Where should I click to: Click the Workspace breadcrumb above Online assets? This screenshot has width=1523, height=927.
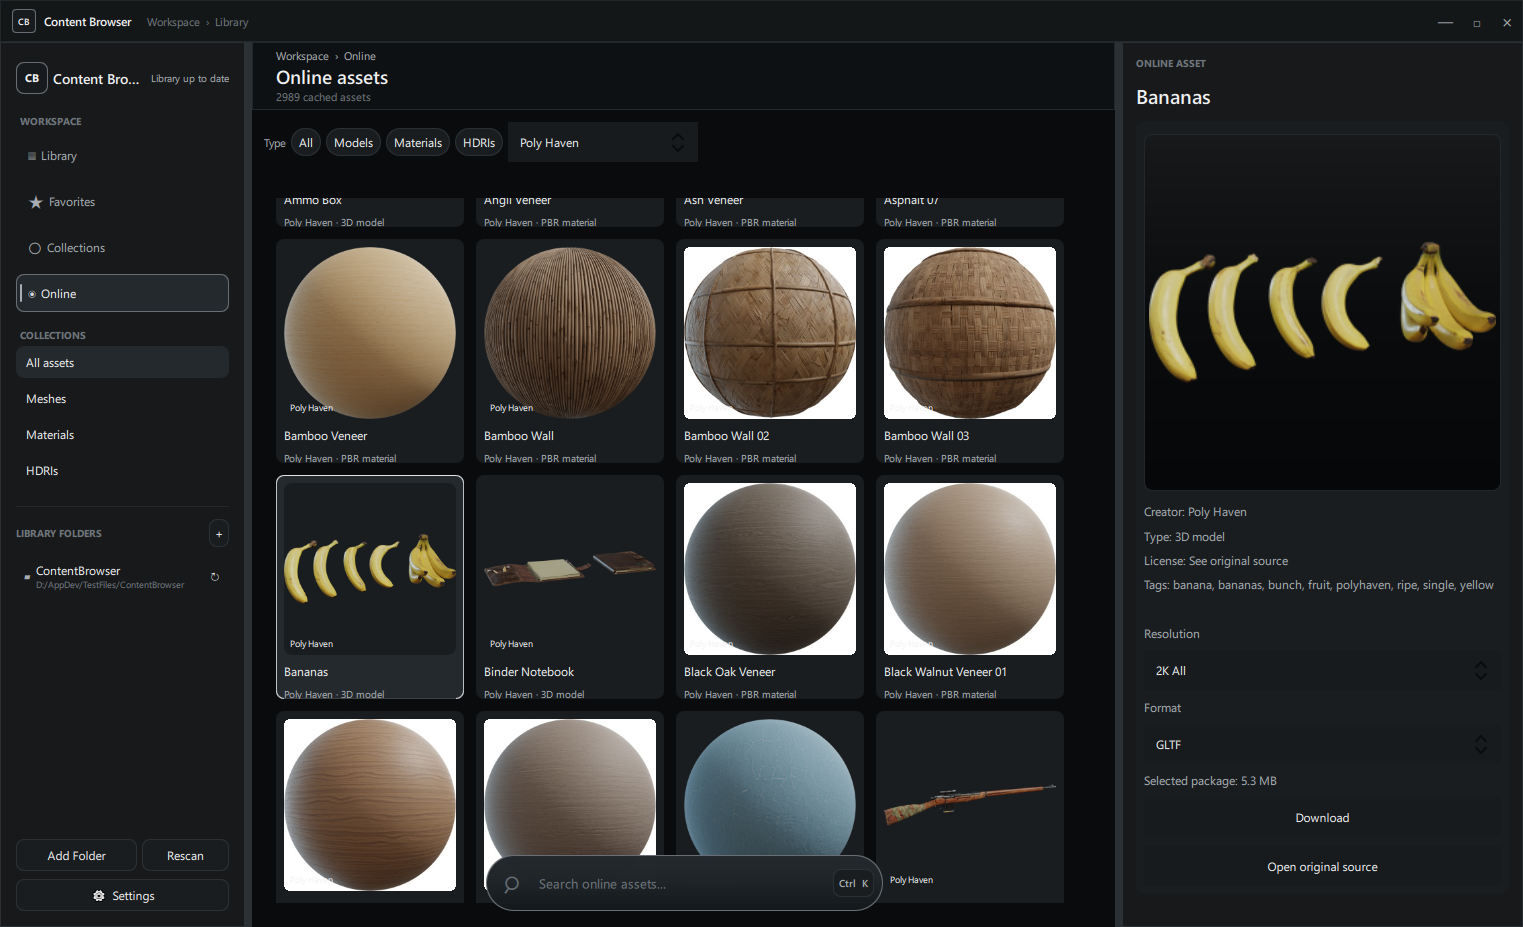click(302, 57)
